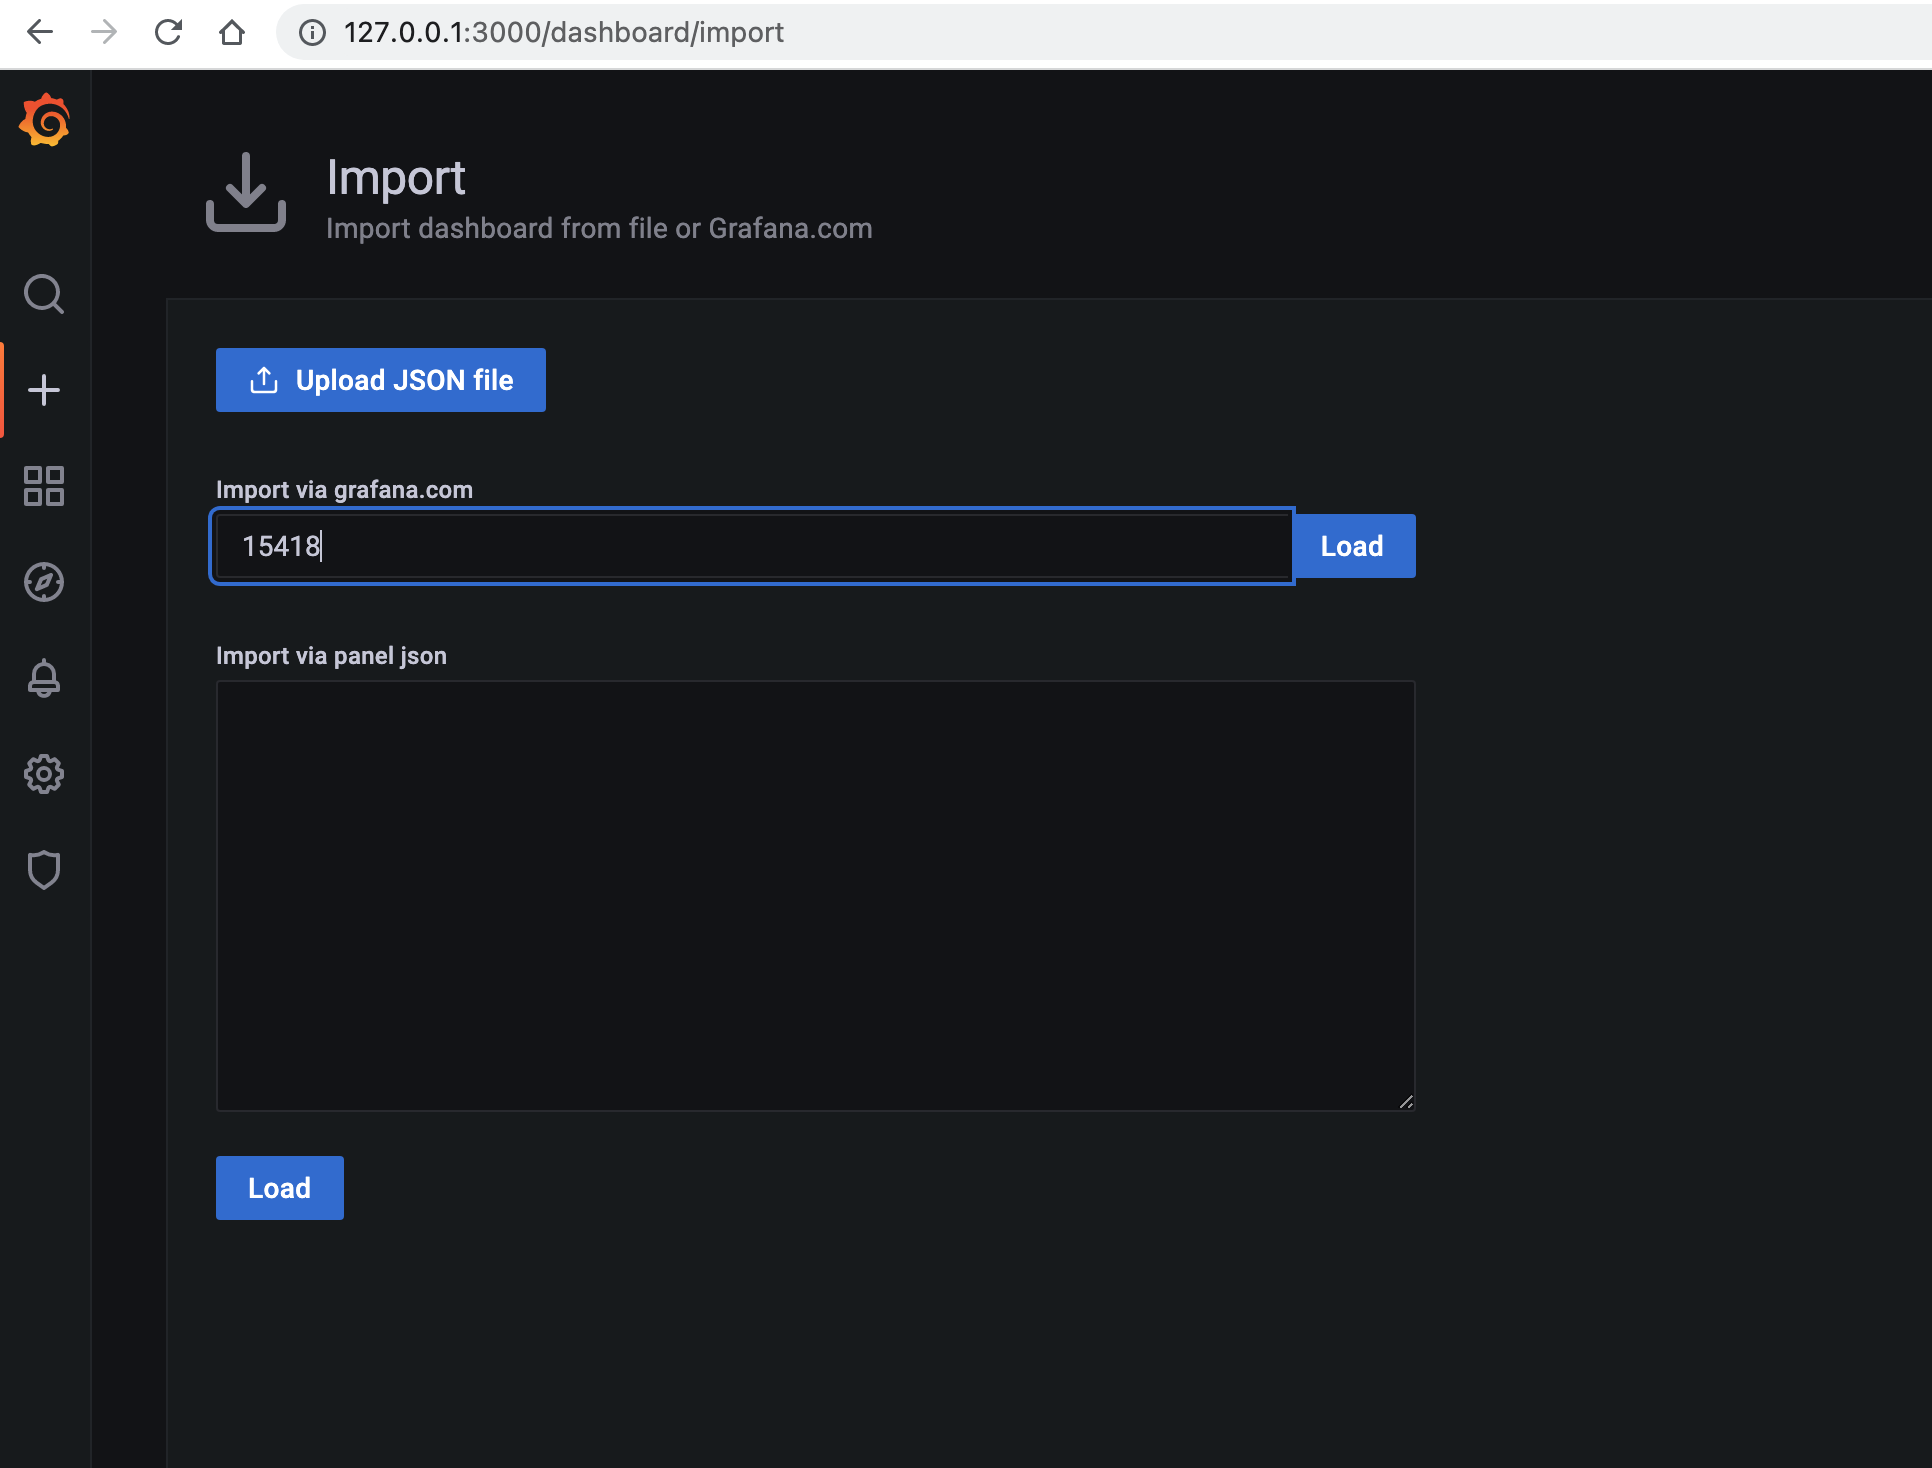Click the Import via panel json textarea

815,895
